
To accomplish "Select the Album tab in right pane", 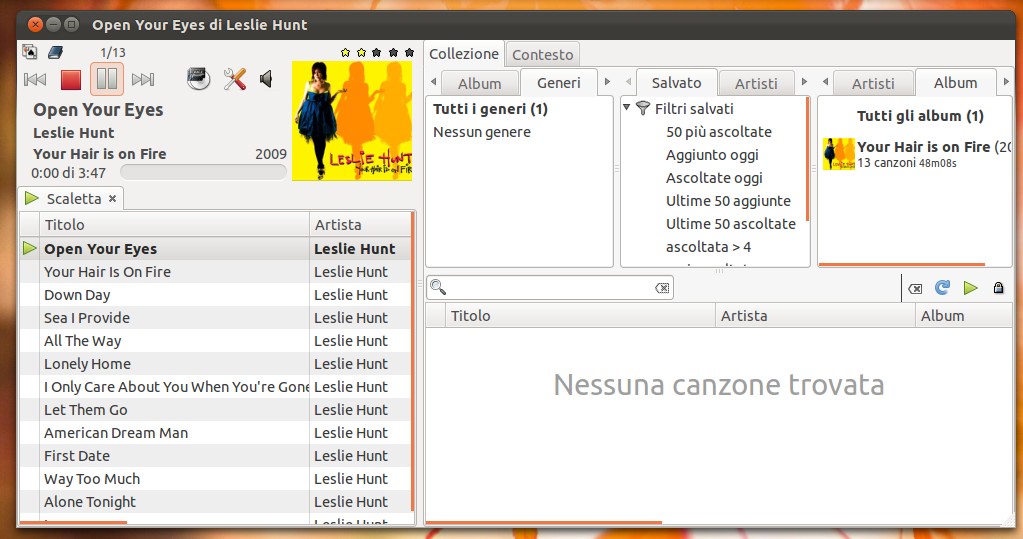I will tap(955, 82).
